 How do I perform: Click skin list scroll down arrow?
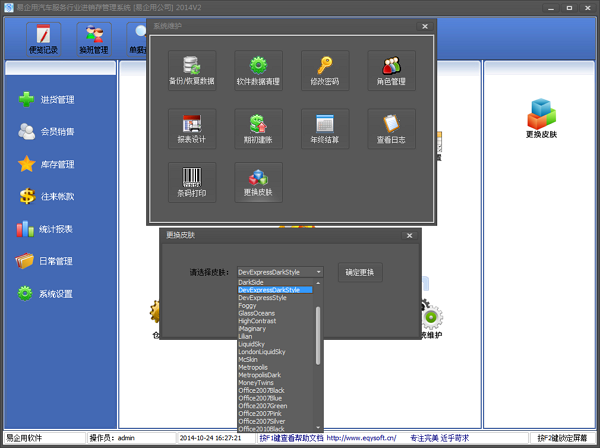(x=318, y=427)
